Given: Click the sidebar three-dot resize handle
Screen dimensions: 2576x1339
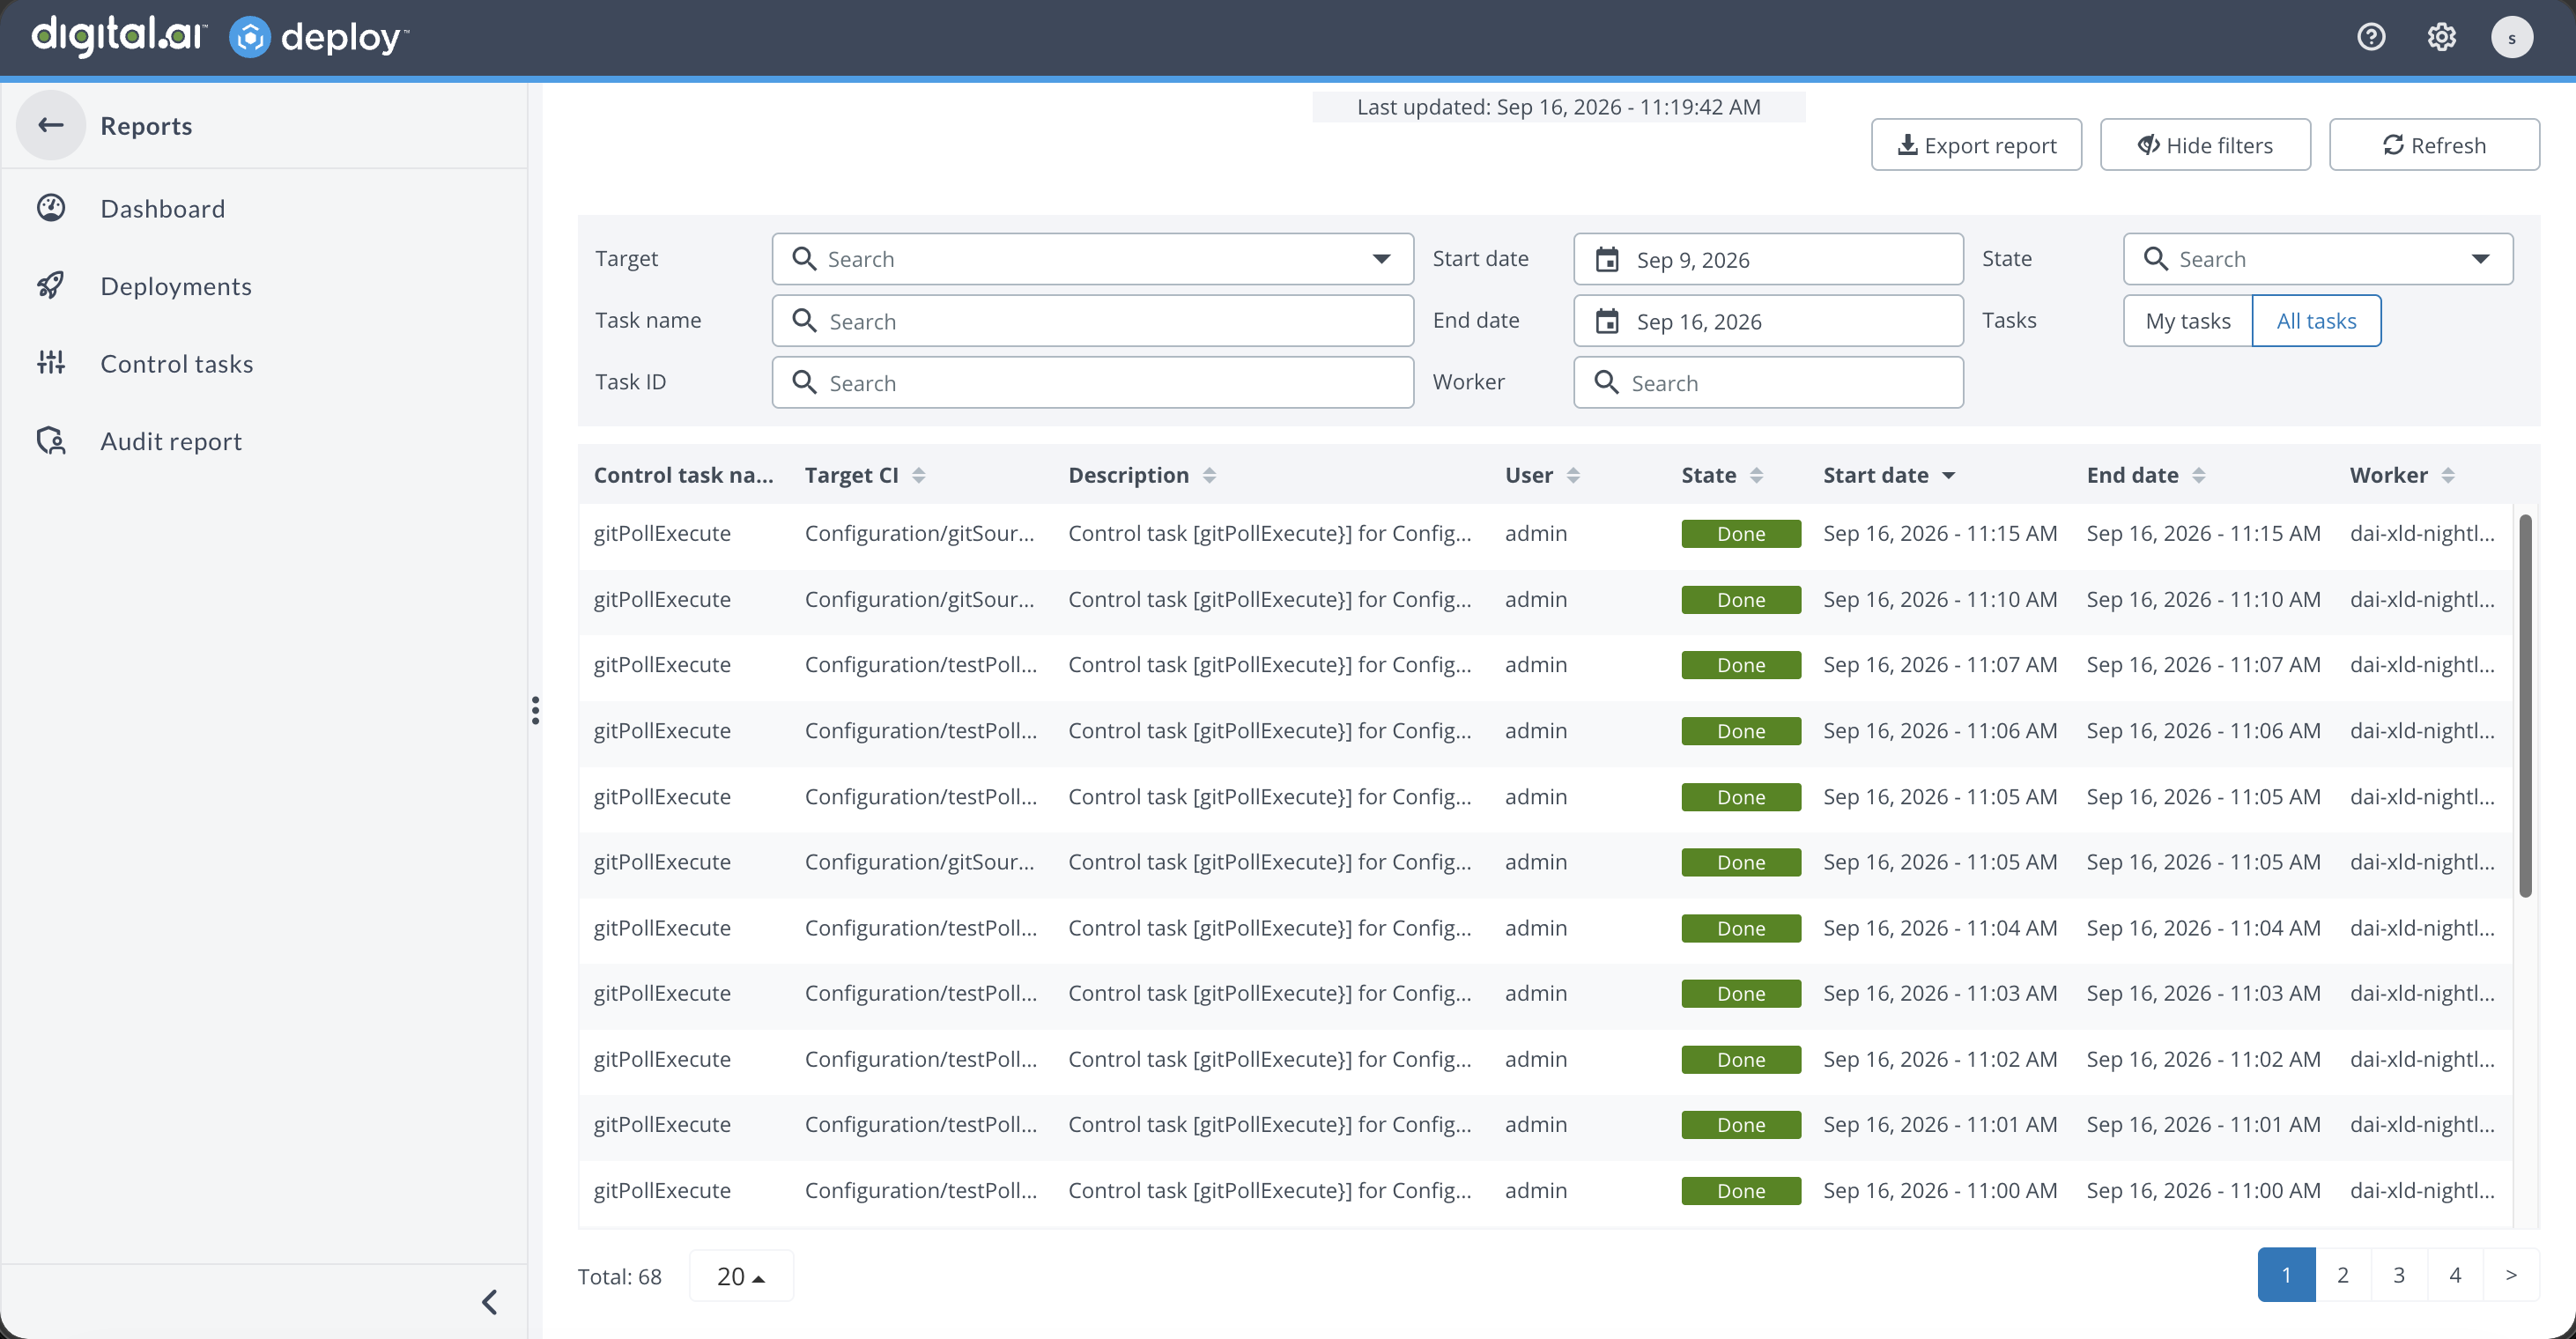Looking at the screenshot, I should (536, 710).
